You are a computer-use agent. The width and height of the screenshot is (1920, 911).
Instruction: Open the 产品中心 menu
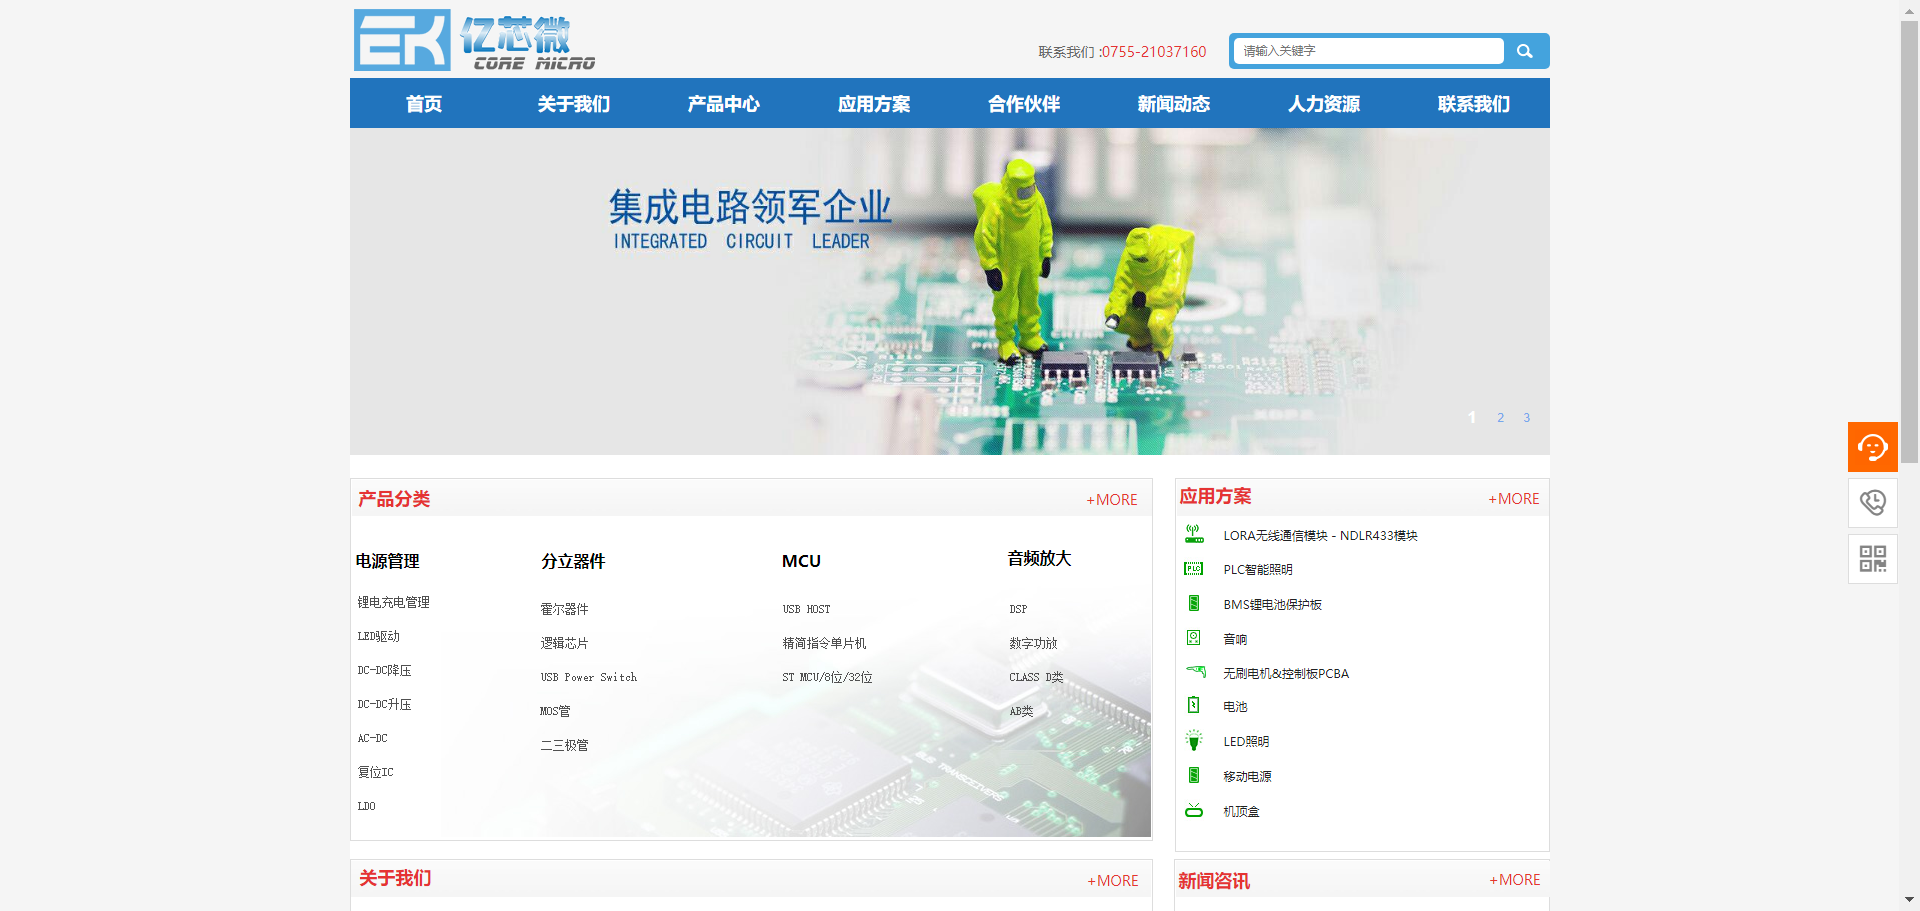click(x=723, y=103)
